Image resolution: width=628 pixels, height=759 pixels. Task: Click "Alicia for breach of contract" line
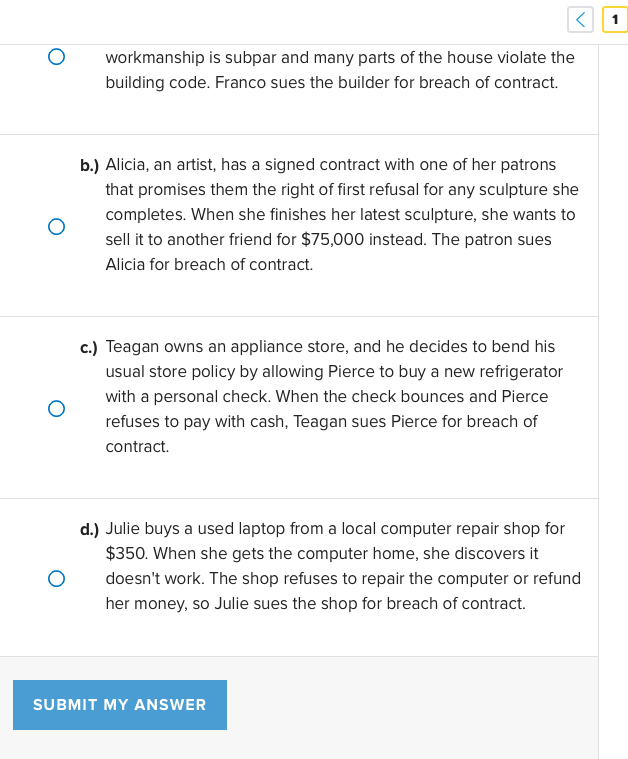[x=209, y=265]
